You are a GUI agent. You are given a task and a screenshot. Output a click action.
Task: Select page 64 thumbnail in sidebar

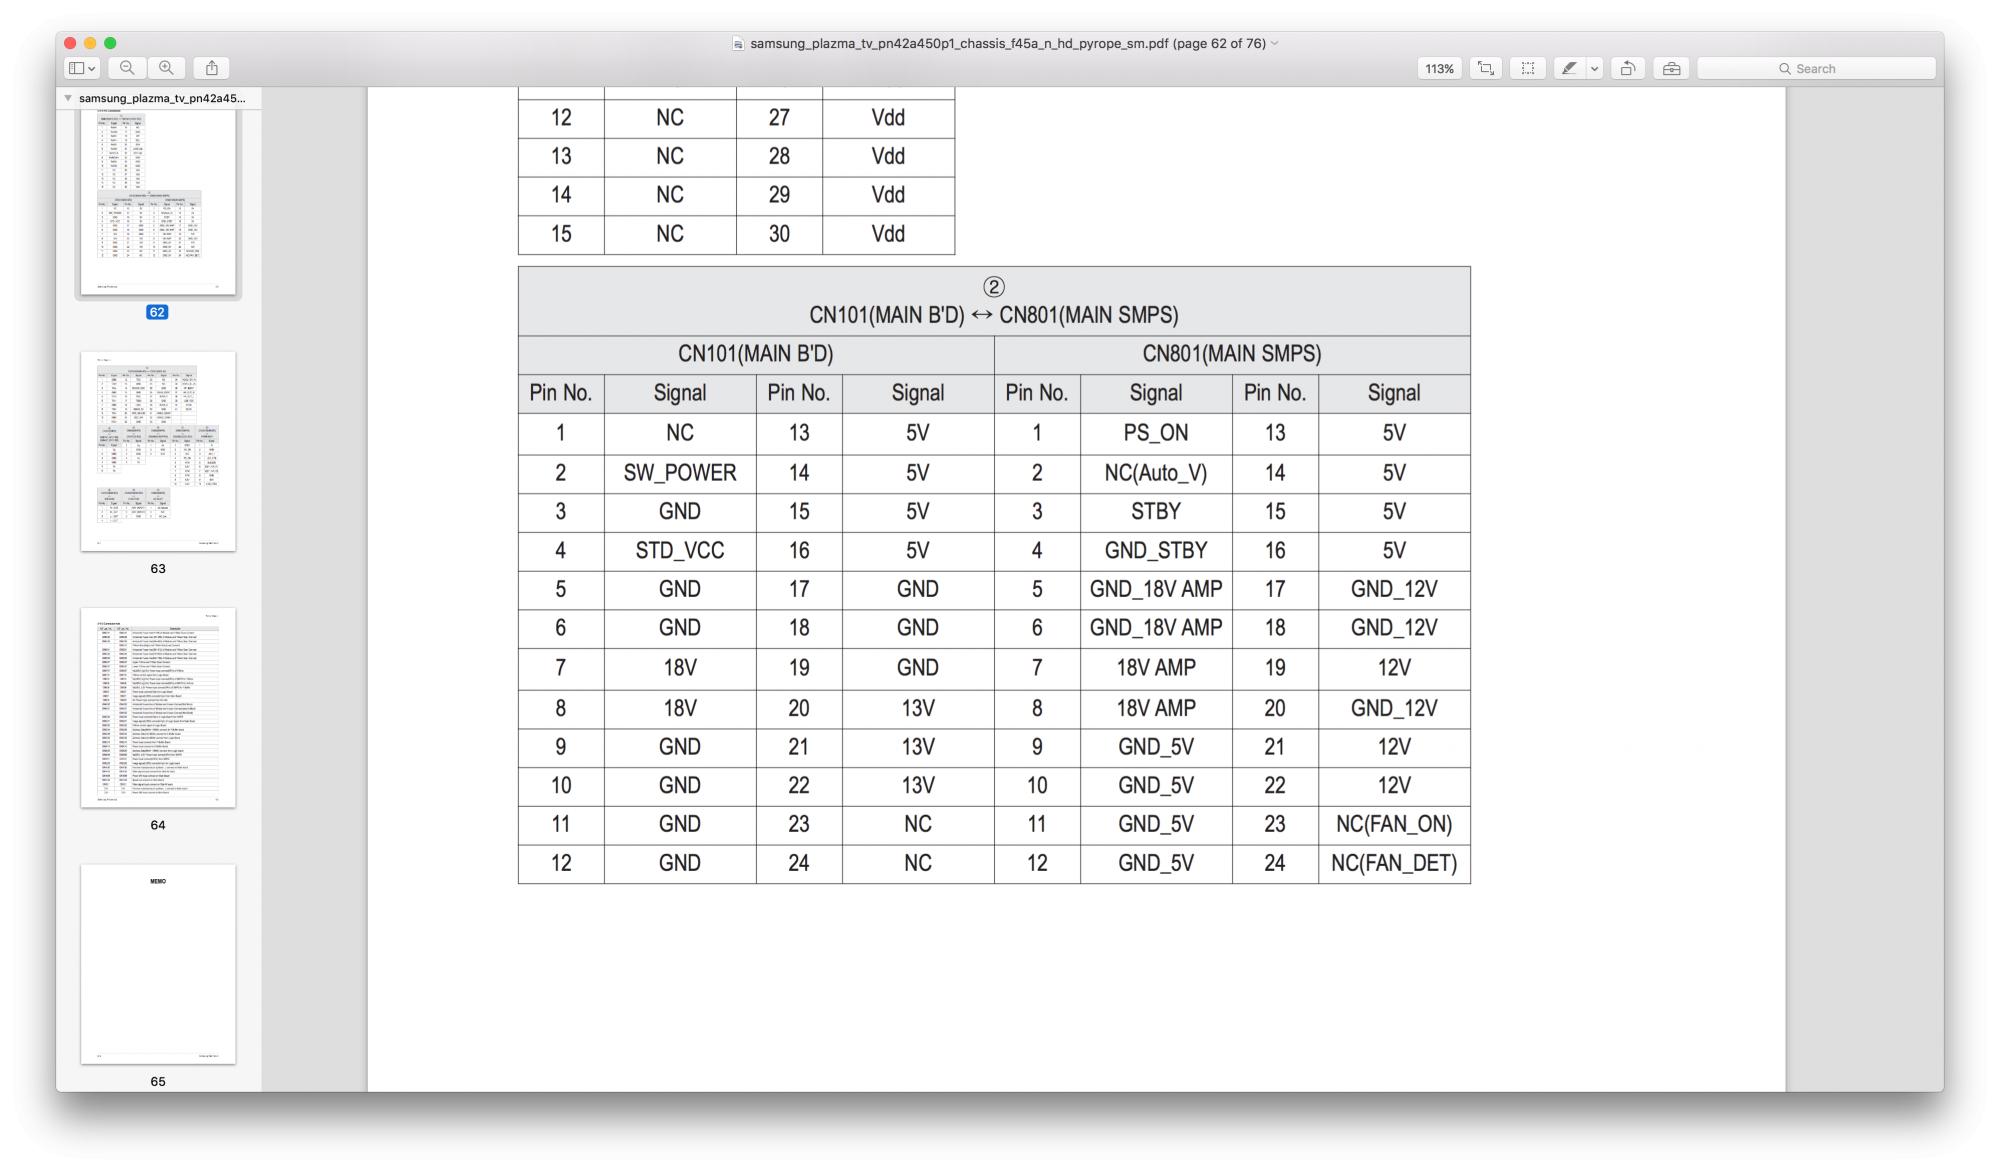click(x=158, y=707)
